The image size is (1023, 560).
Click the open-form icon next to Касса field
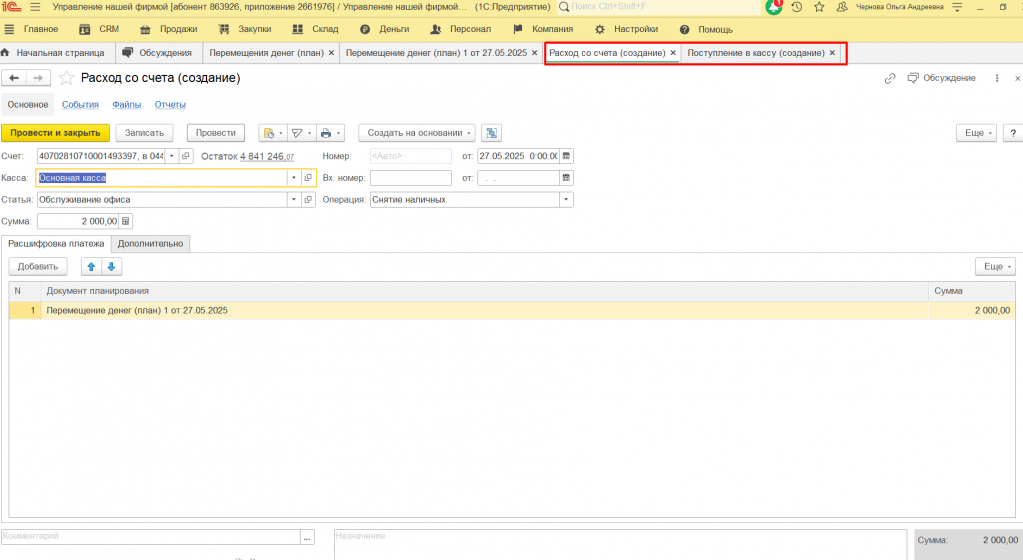309,178
